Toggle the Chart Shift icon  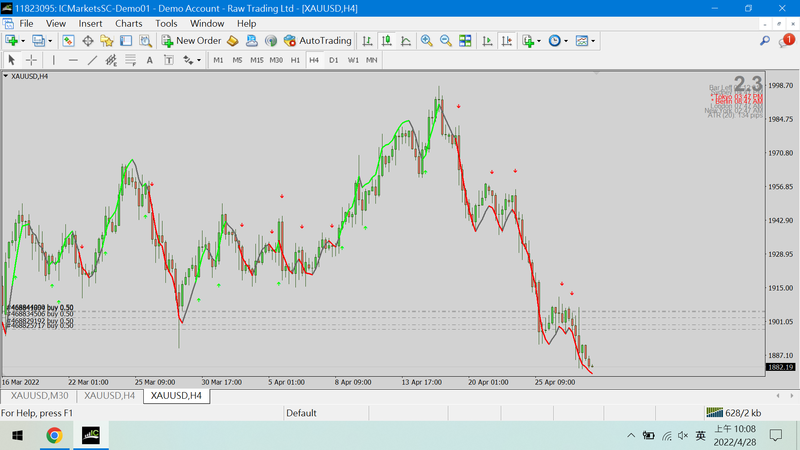[505, 41]
